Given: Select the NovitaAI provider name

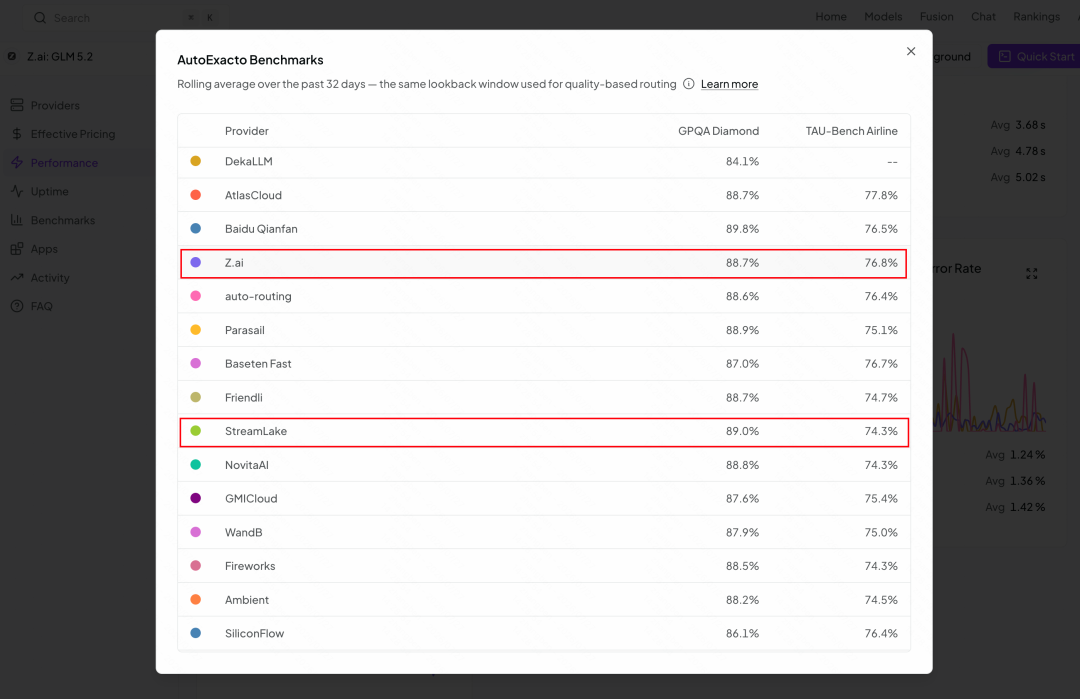Looking at the screenshot, I should tap(247, 465).
